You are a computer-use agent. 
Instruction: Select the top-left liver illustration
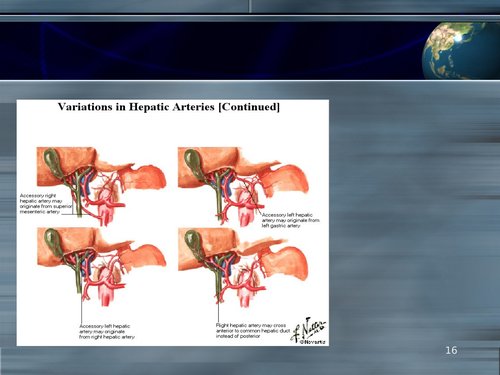click(101, 186)
